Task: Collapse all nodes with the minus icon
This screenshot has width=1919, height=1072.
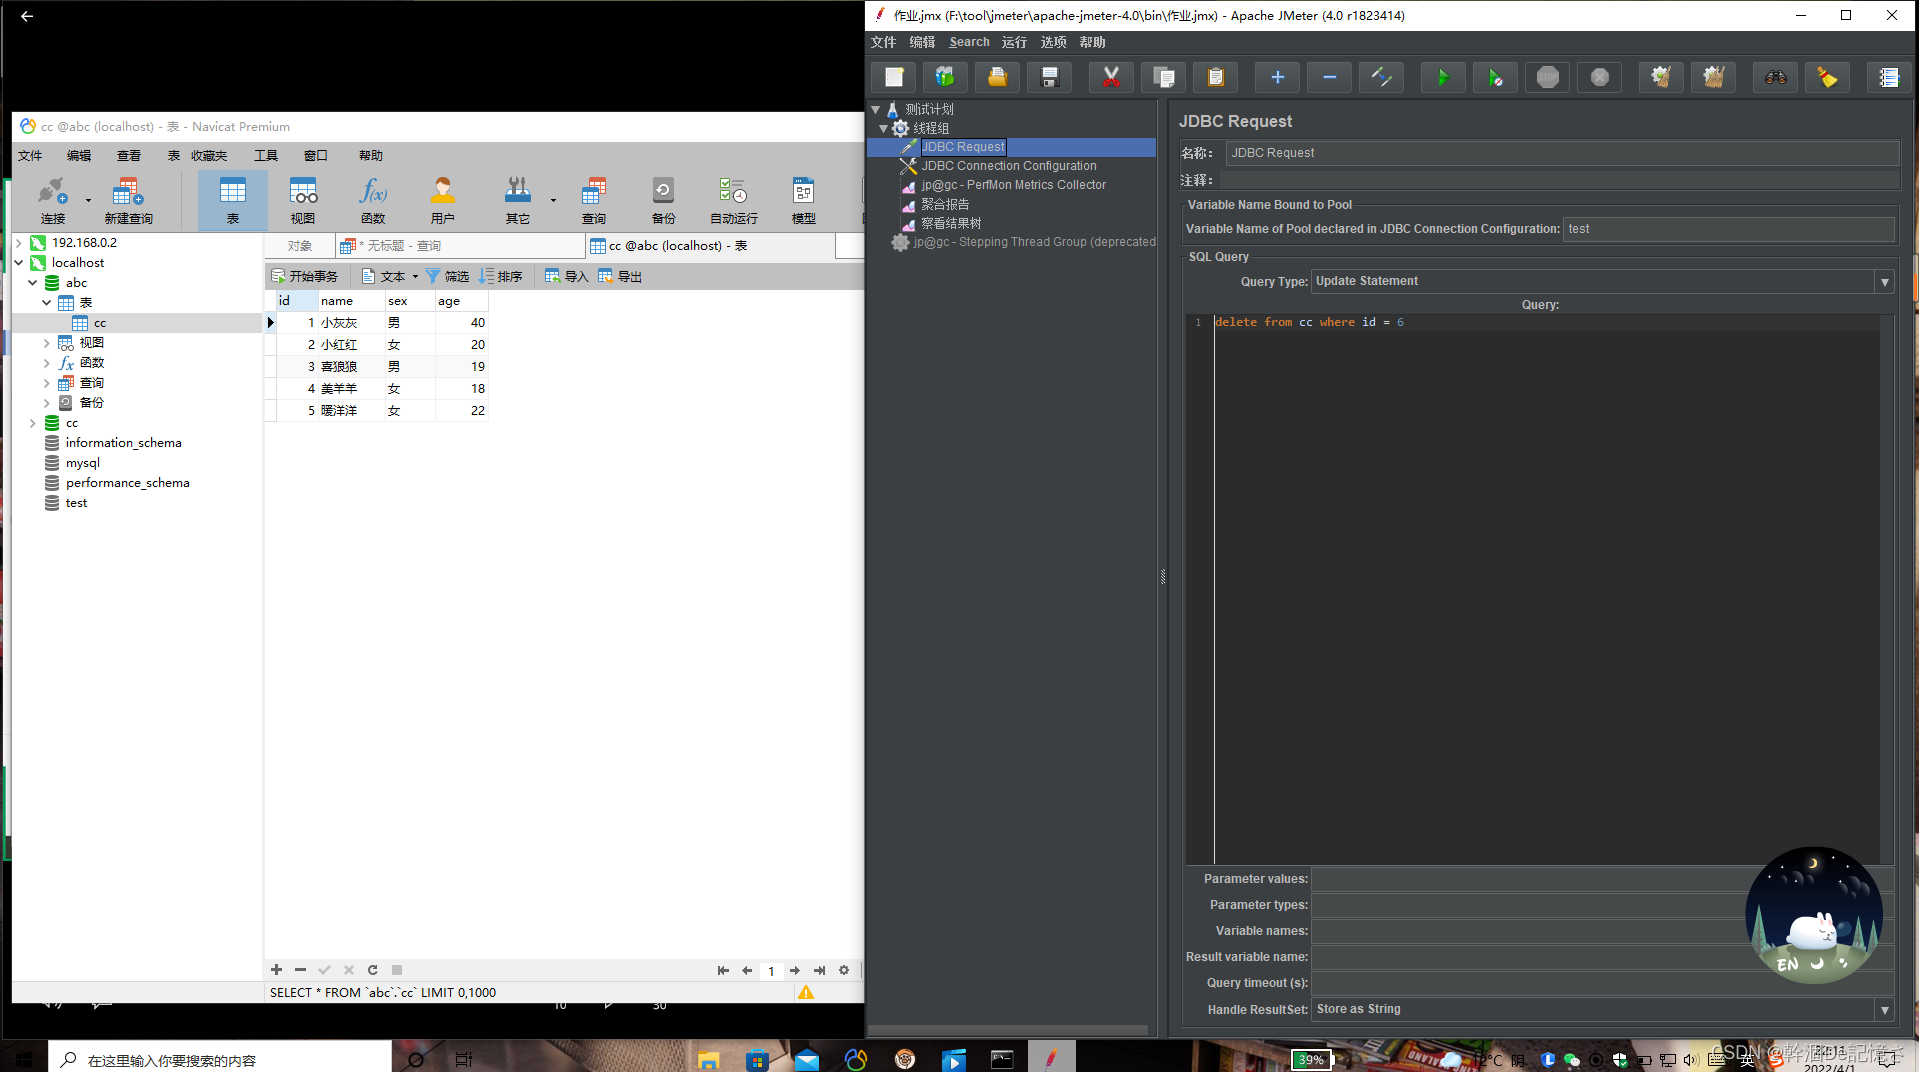Action: 1329,77
